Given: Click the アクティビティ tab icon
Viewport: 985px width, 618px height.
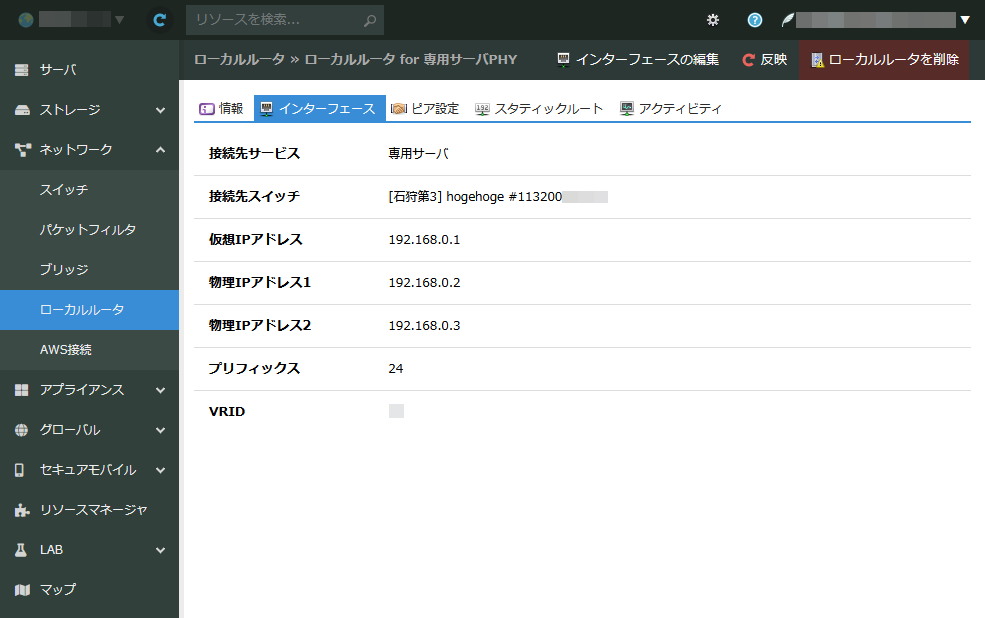Looking at the screenshot, I should click(x=626, y=109).
